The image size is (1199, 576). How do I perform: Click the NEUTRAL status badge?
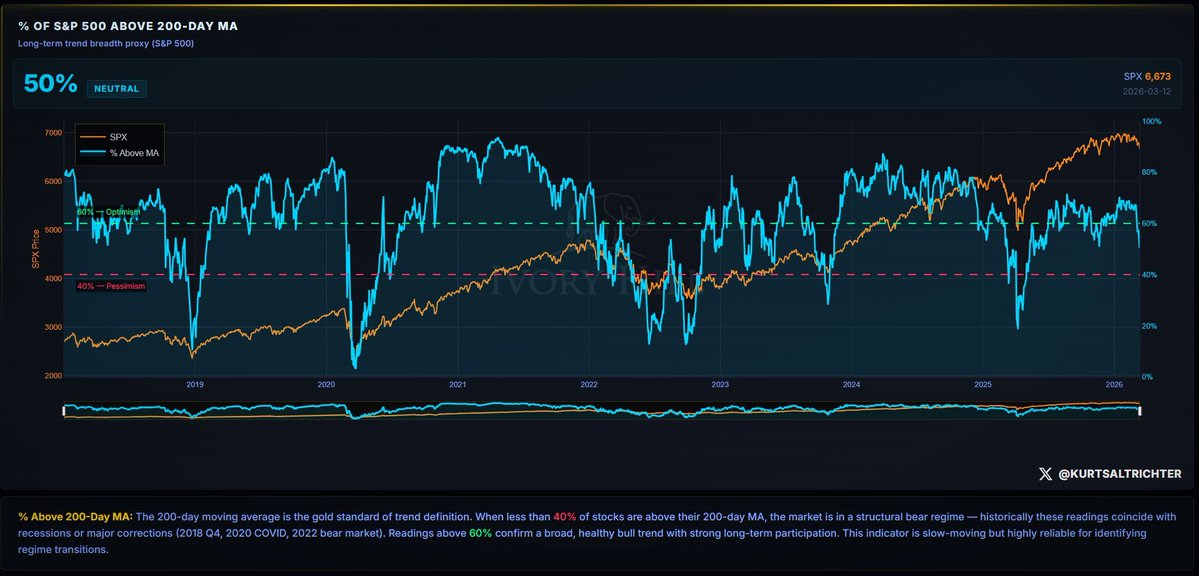(x=116, y=89)
